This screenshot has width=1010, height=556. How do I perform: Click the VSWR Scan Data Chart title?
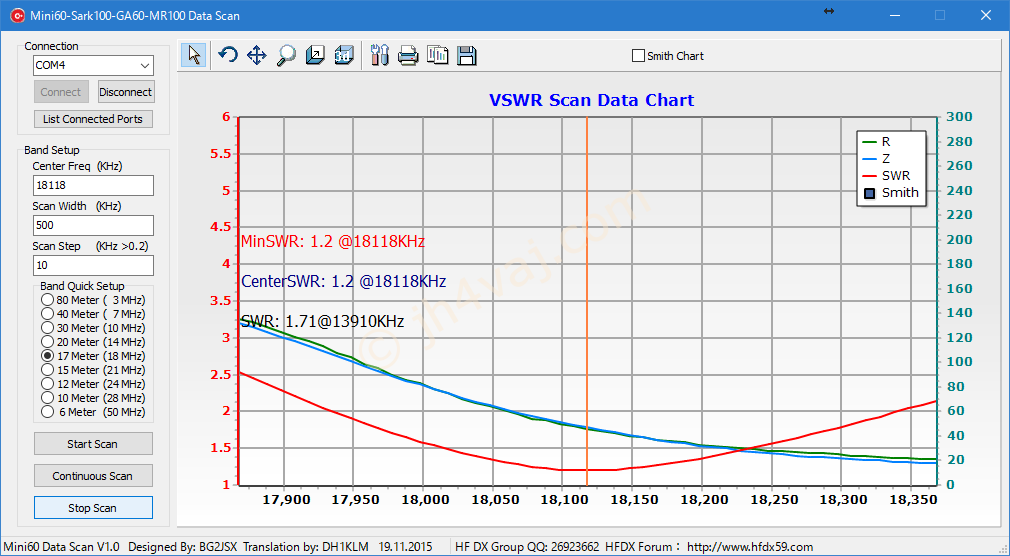coord(591,101)
